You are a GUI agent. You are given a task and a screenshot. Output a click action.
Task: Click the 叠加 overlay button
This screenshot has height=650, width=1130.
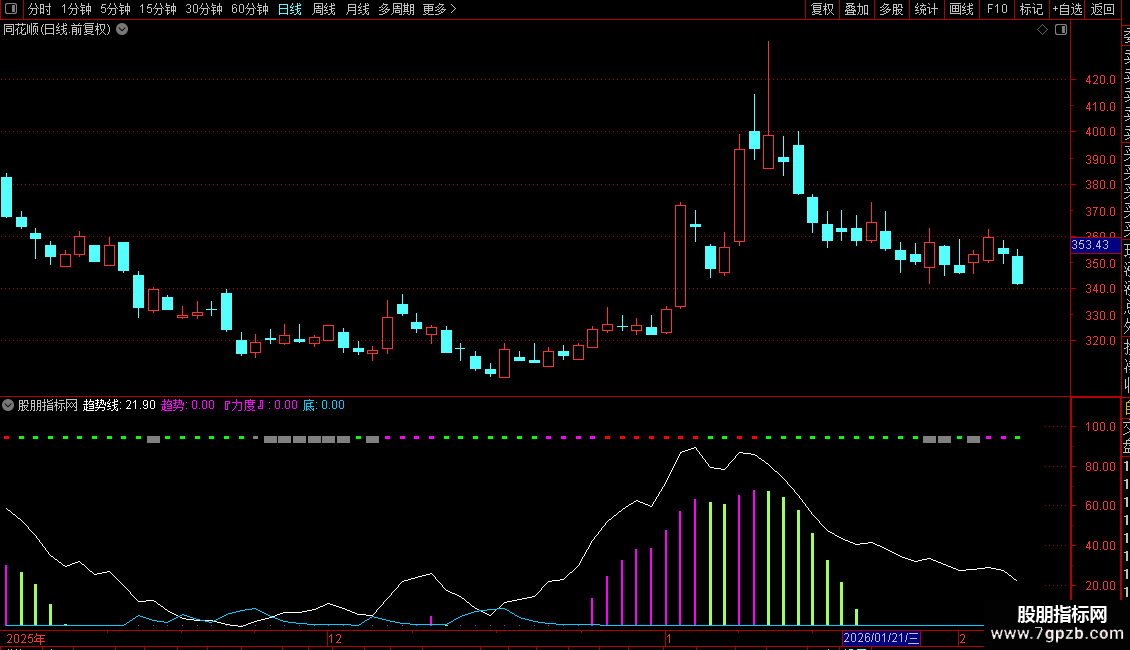click(x=857, y=9)
